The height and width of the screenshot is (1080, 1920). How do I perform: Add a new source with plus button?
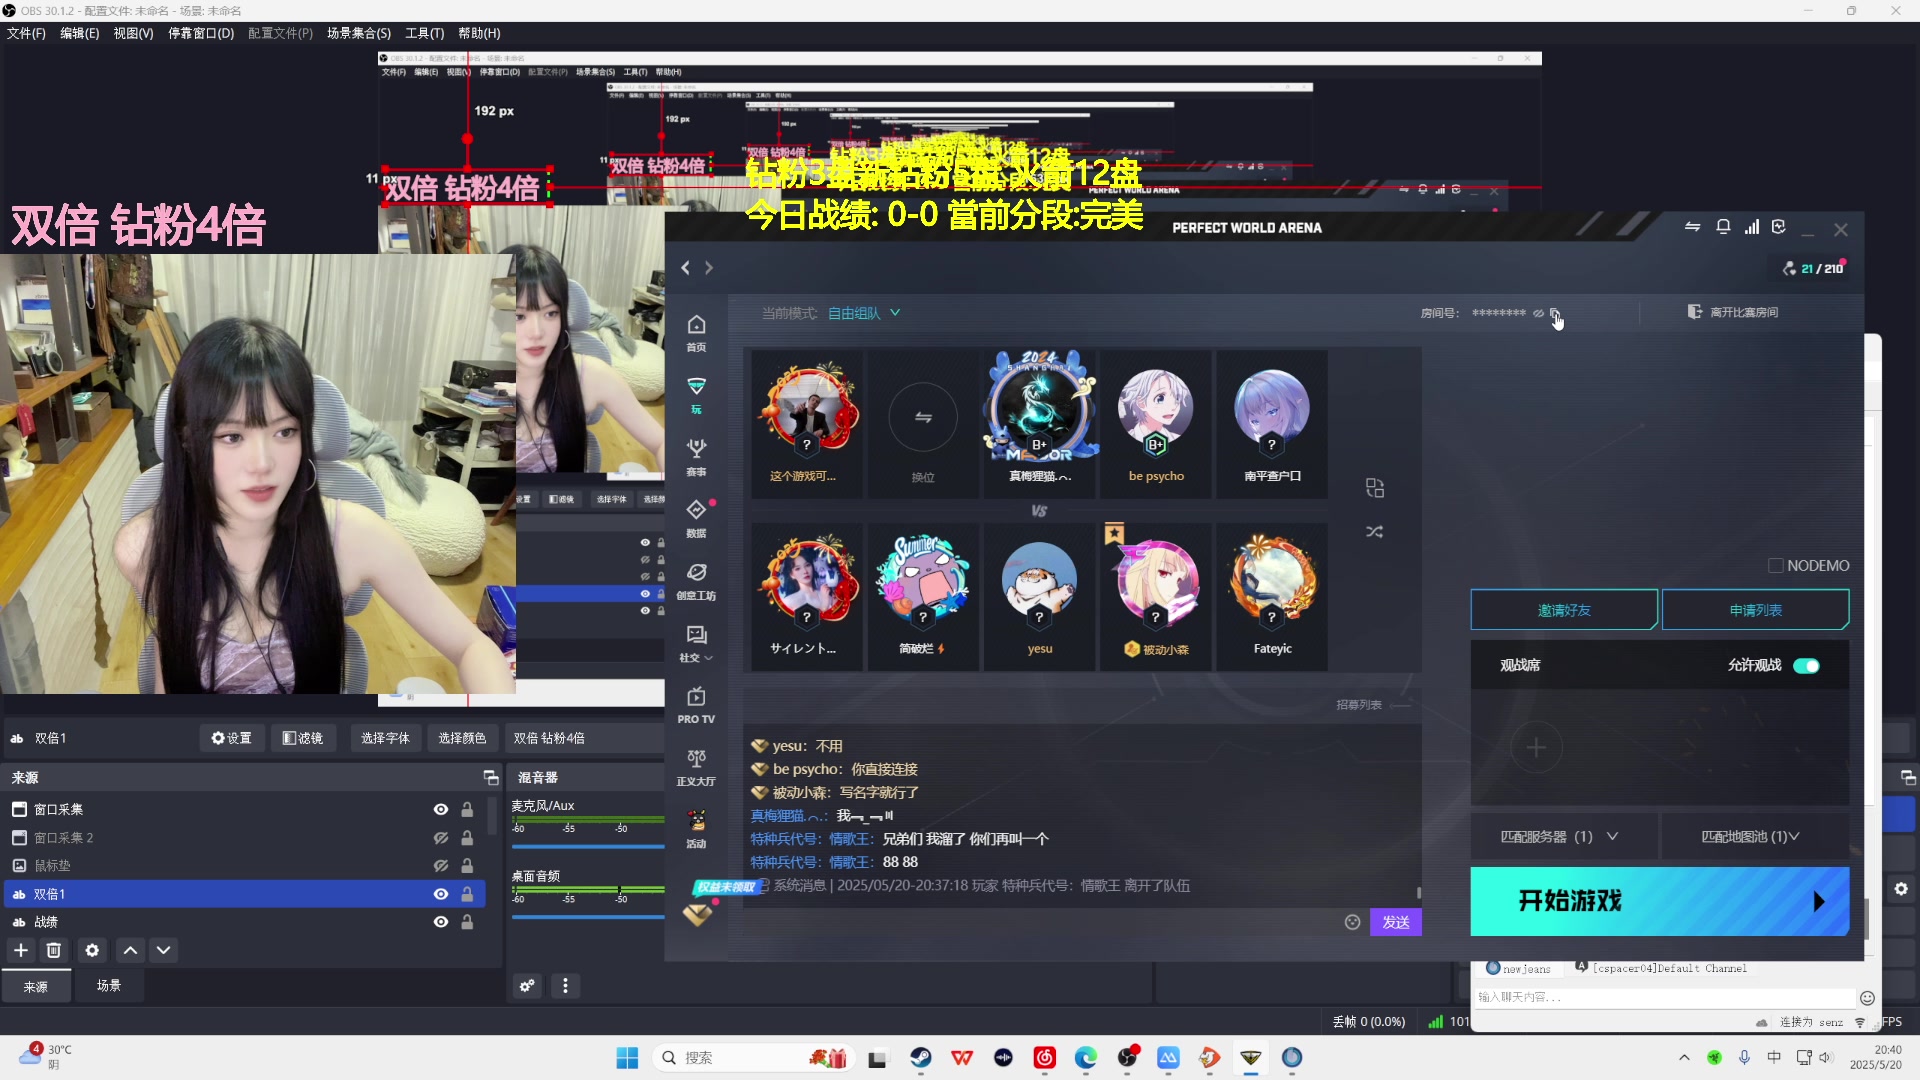coord(20,950)
